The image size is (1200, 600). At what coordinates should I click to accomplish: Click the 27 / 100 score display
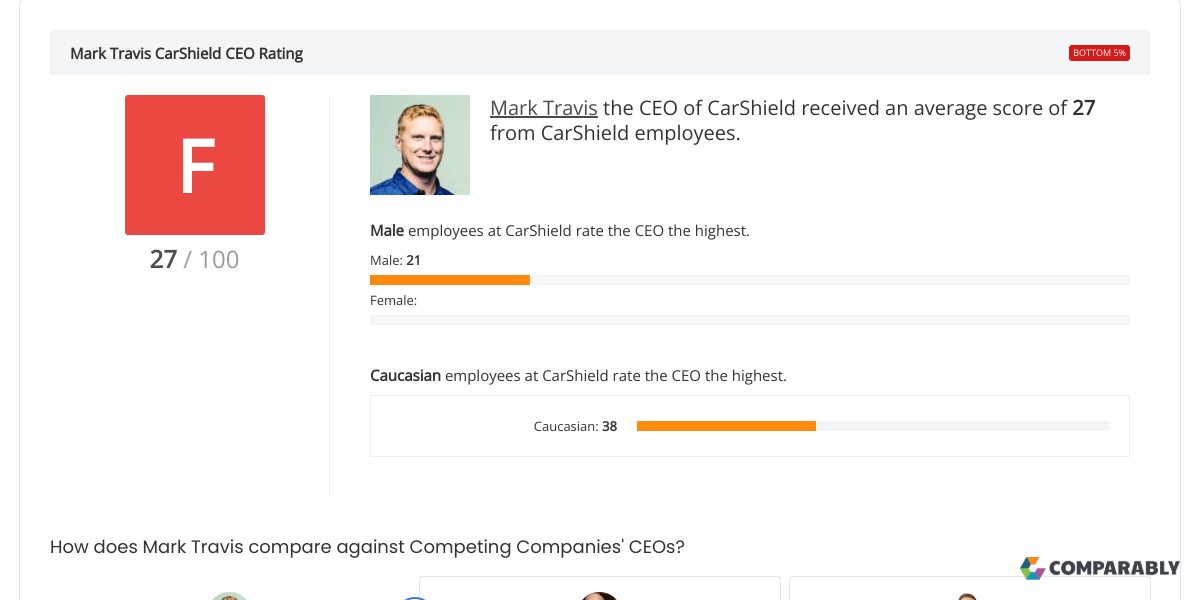194,259
